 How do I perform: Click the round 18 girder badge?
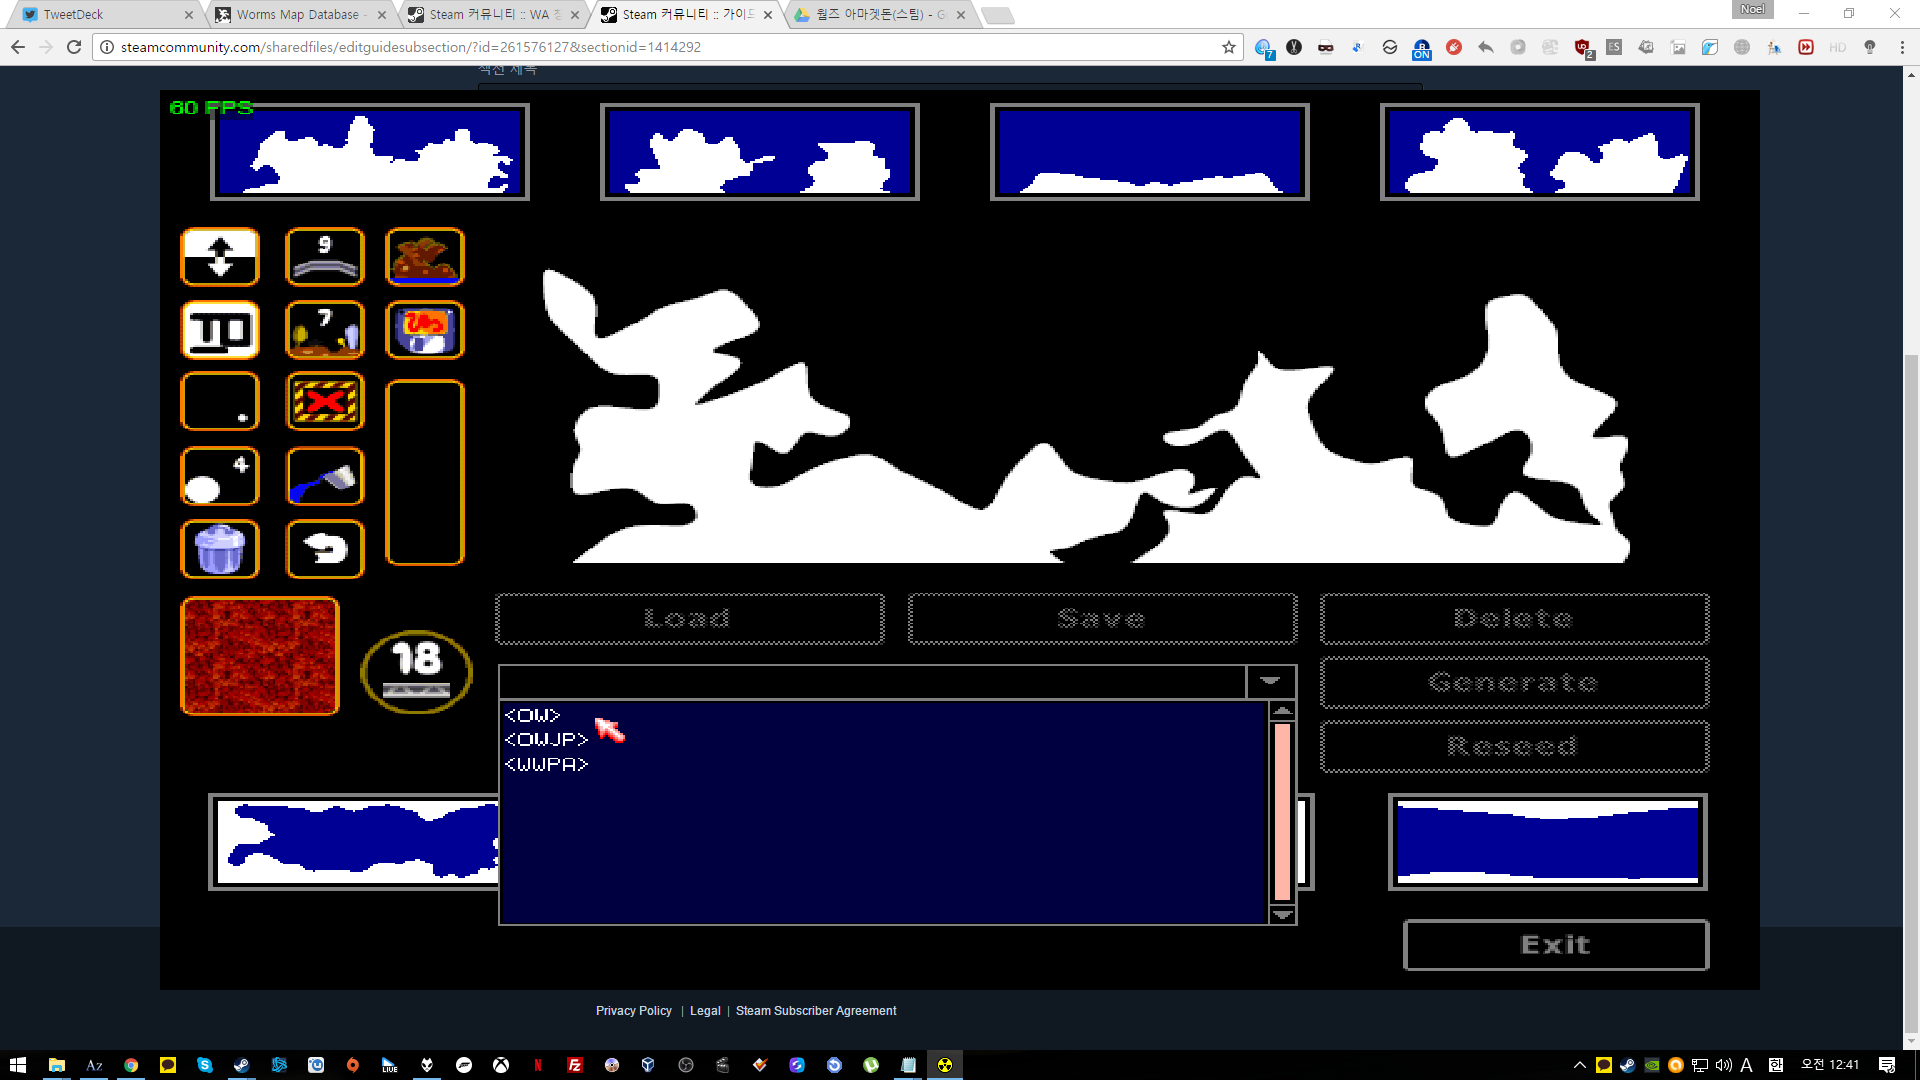pos(416,670)
